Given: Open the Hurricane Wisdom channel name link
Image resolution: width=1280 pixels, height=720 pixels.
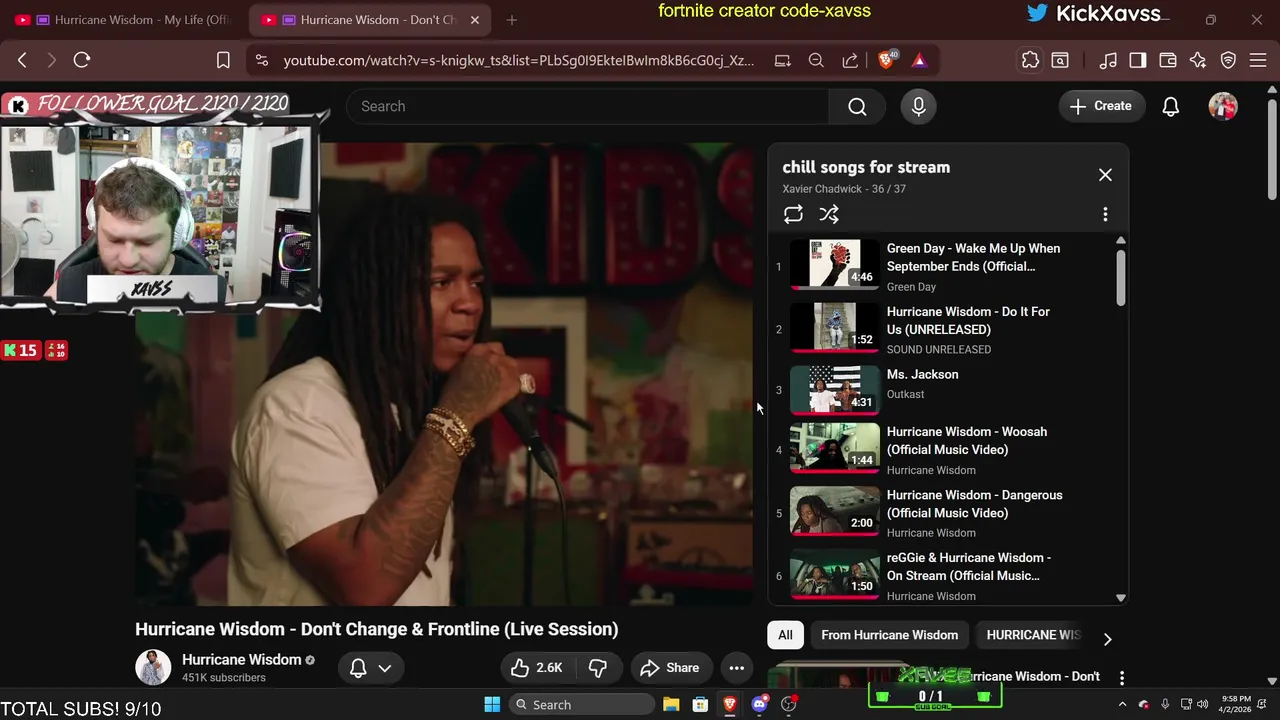Looking at the screenshot, I should pyautogui.click(x=241, y=660).
